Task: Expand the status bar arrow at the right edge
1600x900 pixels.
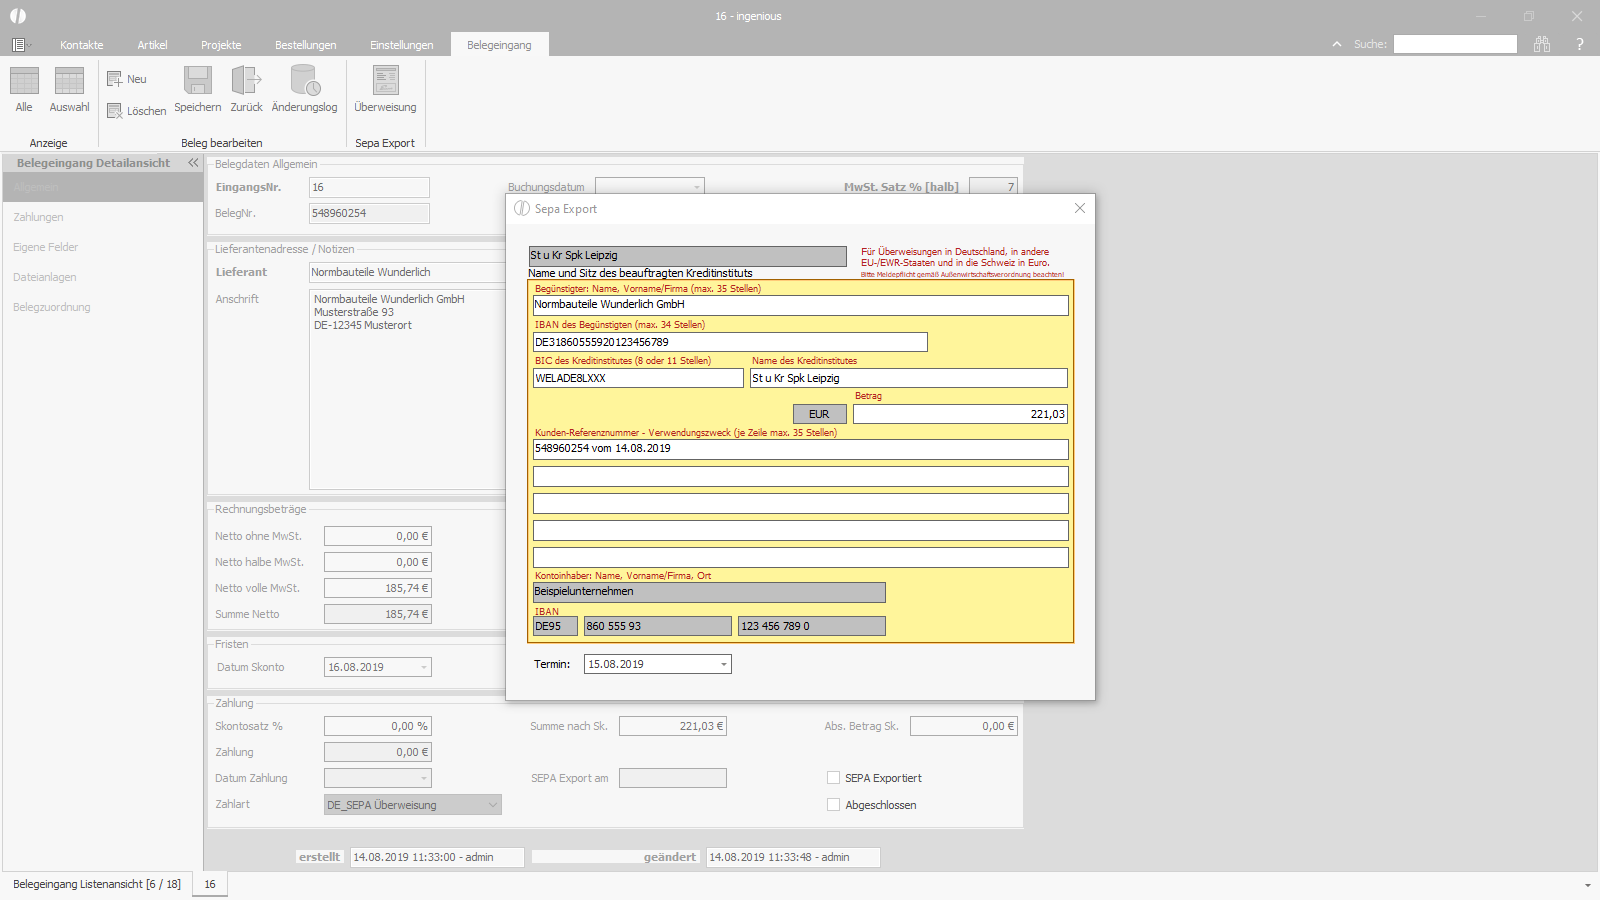Action: coord(1587,885)
